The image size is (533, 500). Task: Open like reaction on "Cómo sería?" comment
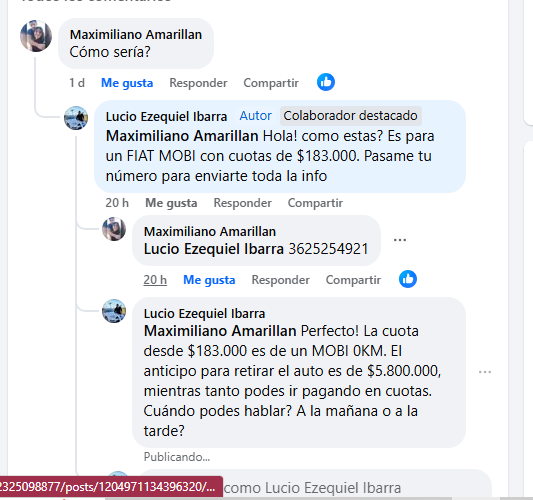tap(326, 82)
